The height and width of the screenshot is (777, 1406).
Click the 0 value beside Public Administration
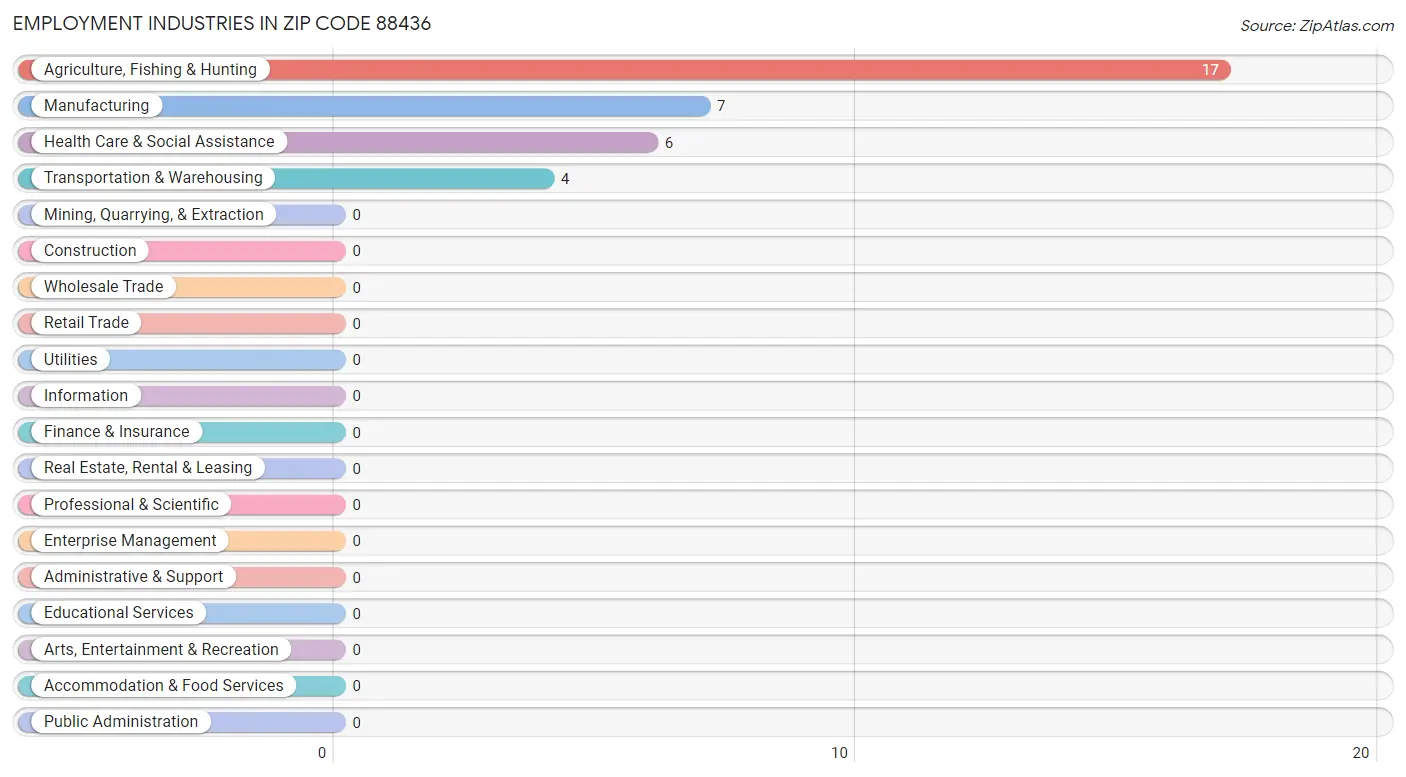click(x=356, y=722)
